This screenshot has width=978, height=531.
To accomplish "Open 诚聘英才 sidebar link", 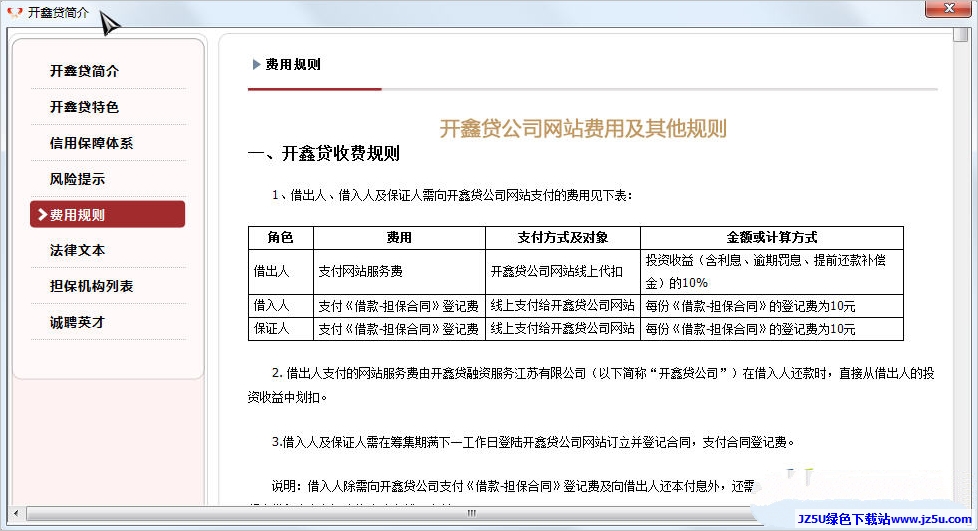I will click(x=77, y=322).
